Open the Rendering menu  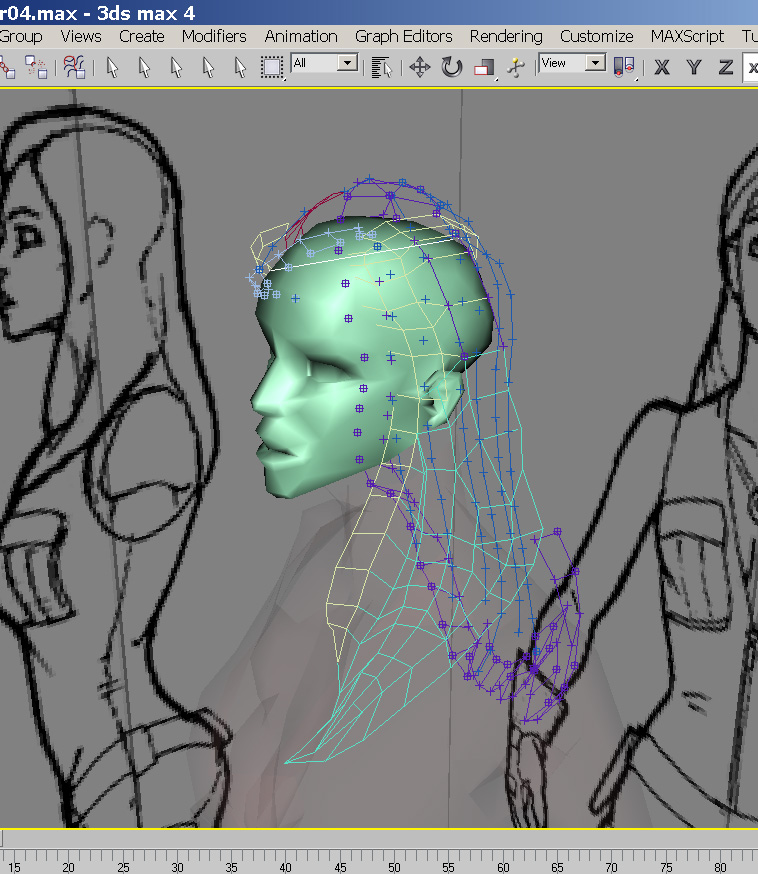[506, 36]
